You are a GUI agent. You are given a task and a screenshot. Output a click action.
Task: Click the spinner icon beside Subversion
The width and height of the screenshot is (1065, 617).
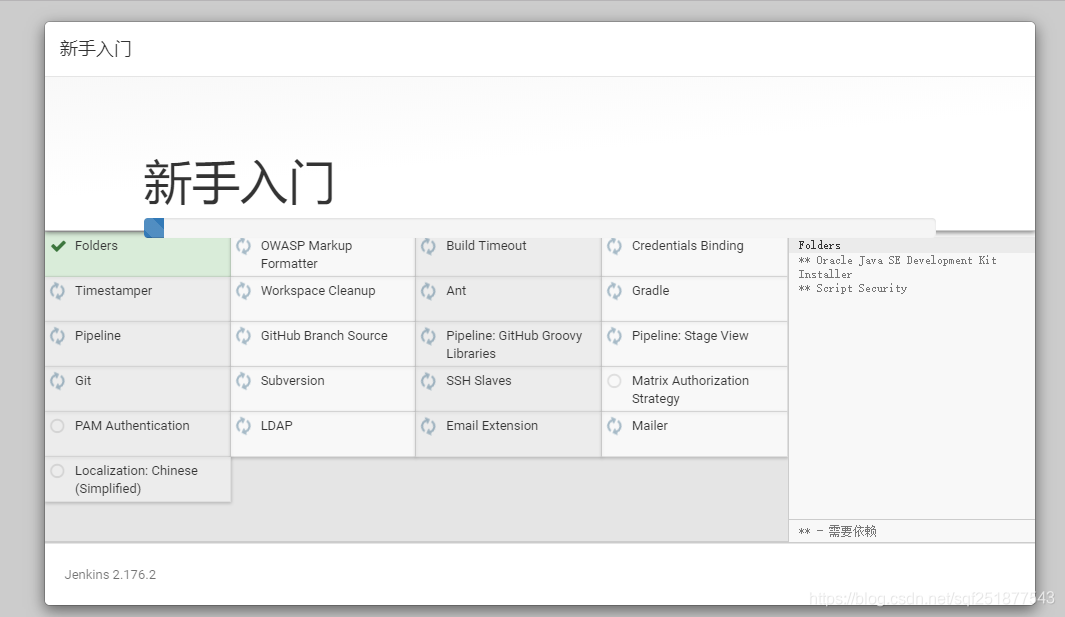[243, 381]
